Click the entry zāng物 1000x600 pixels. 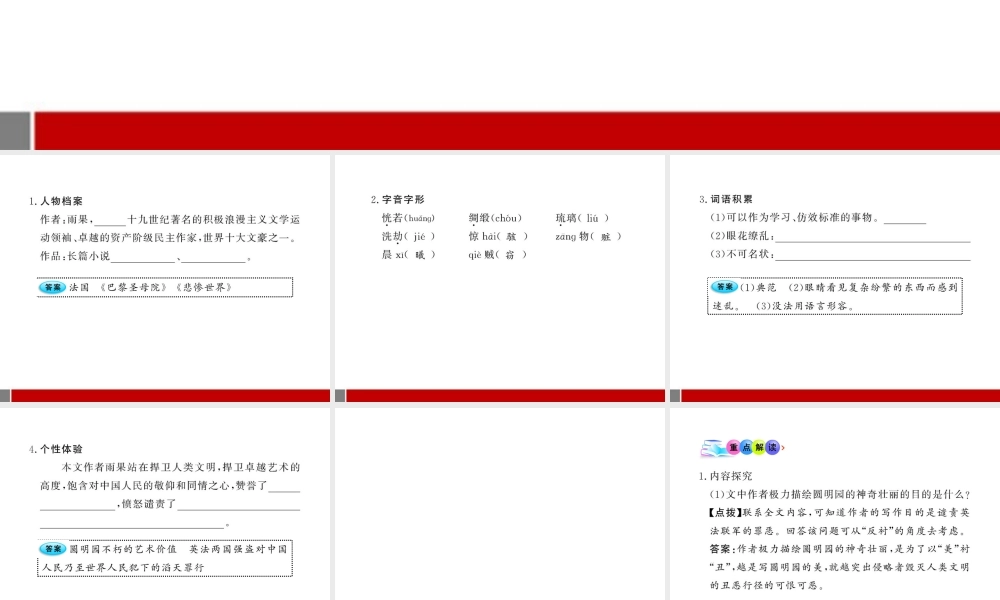click(x=588, y=237)
